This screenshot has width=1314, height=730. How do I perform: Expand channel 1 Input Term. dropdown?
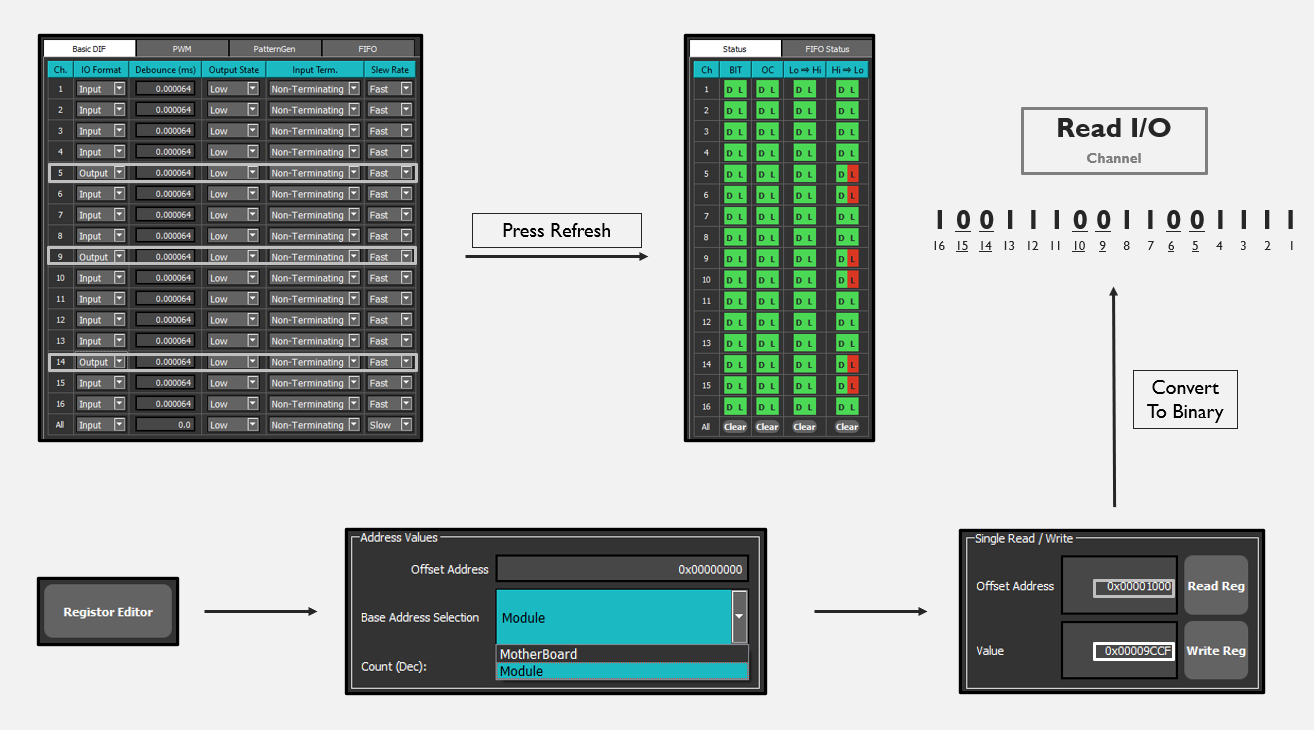click(x=353, y=89)
